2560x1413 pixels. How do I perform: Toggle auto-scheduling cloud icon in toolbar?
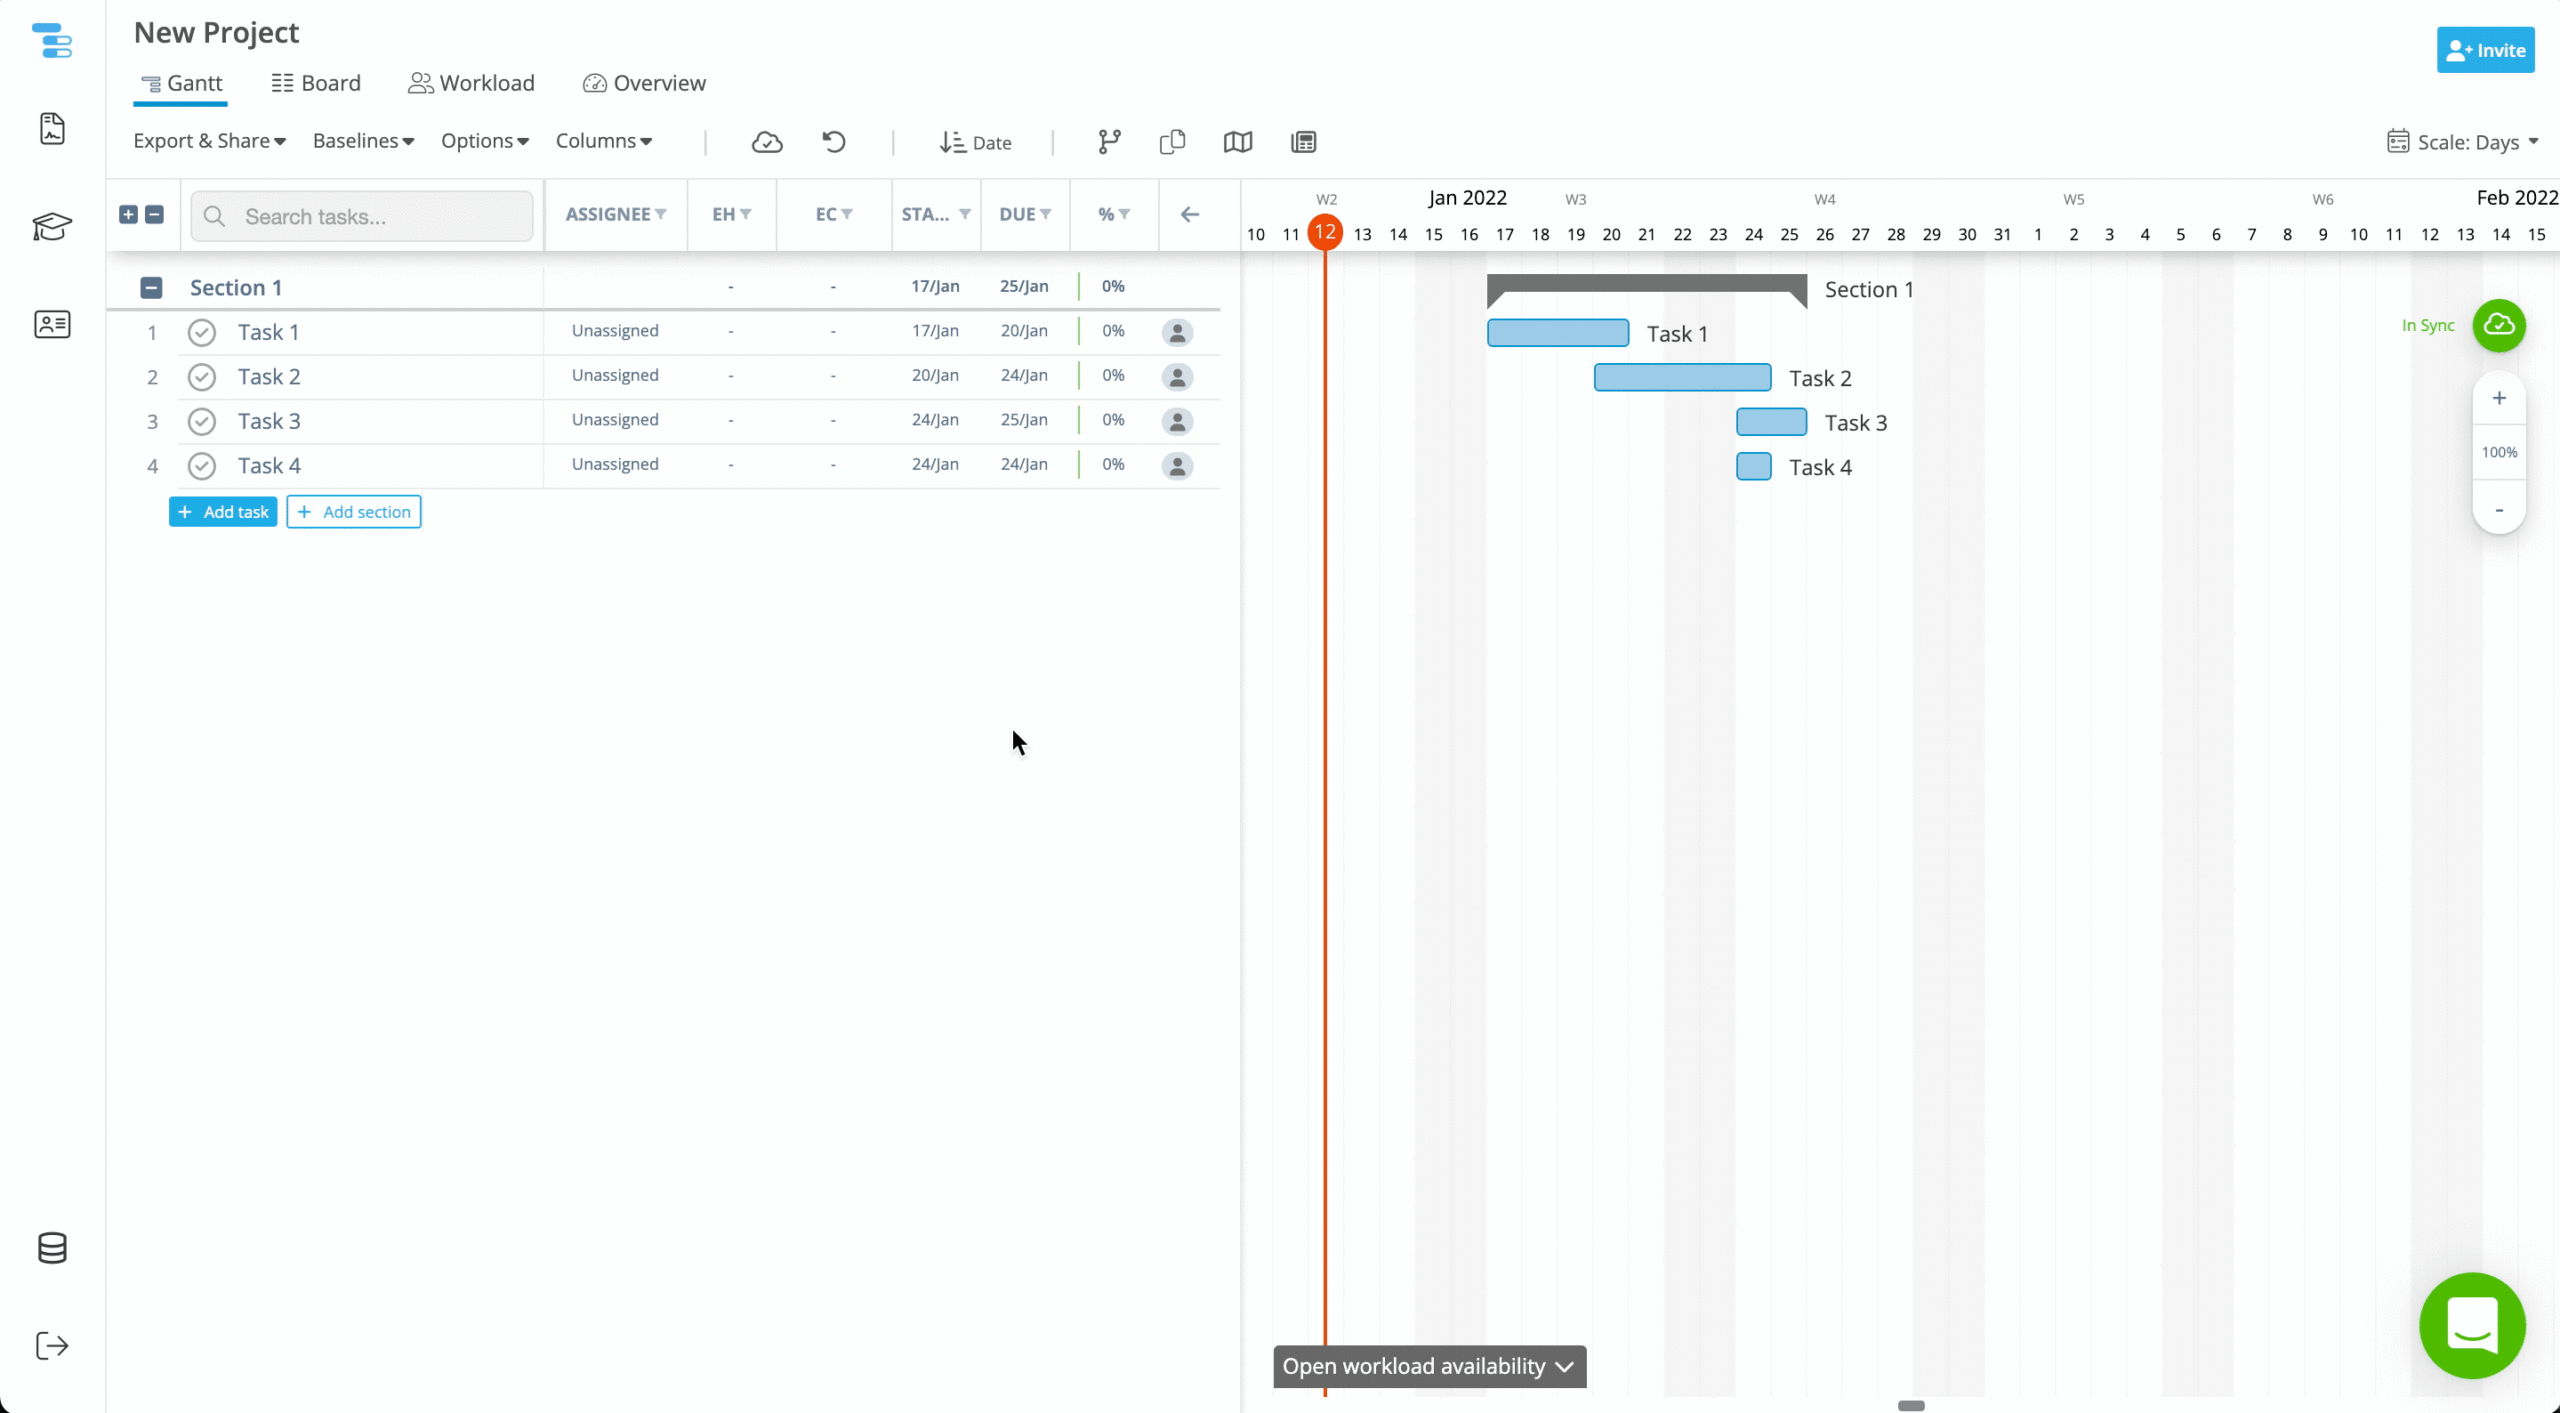767,142
